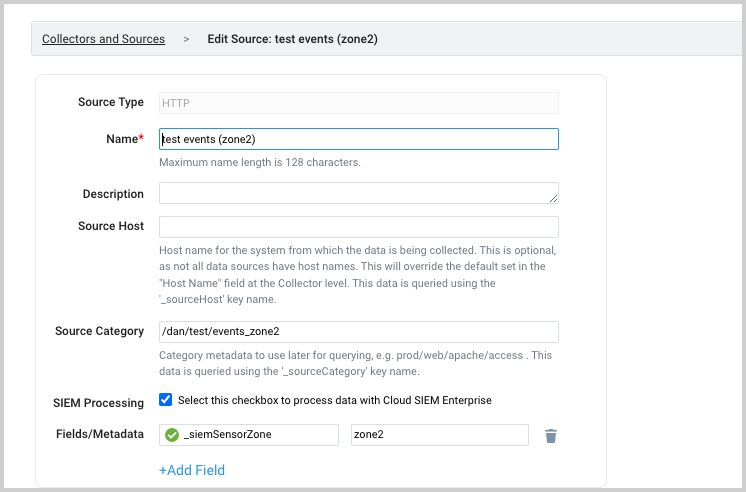Click the Description box resize handle
Screen dimensions: 746x492
click(553, 198)
